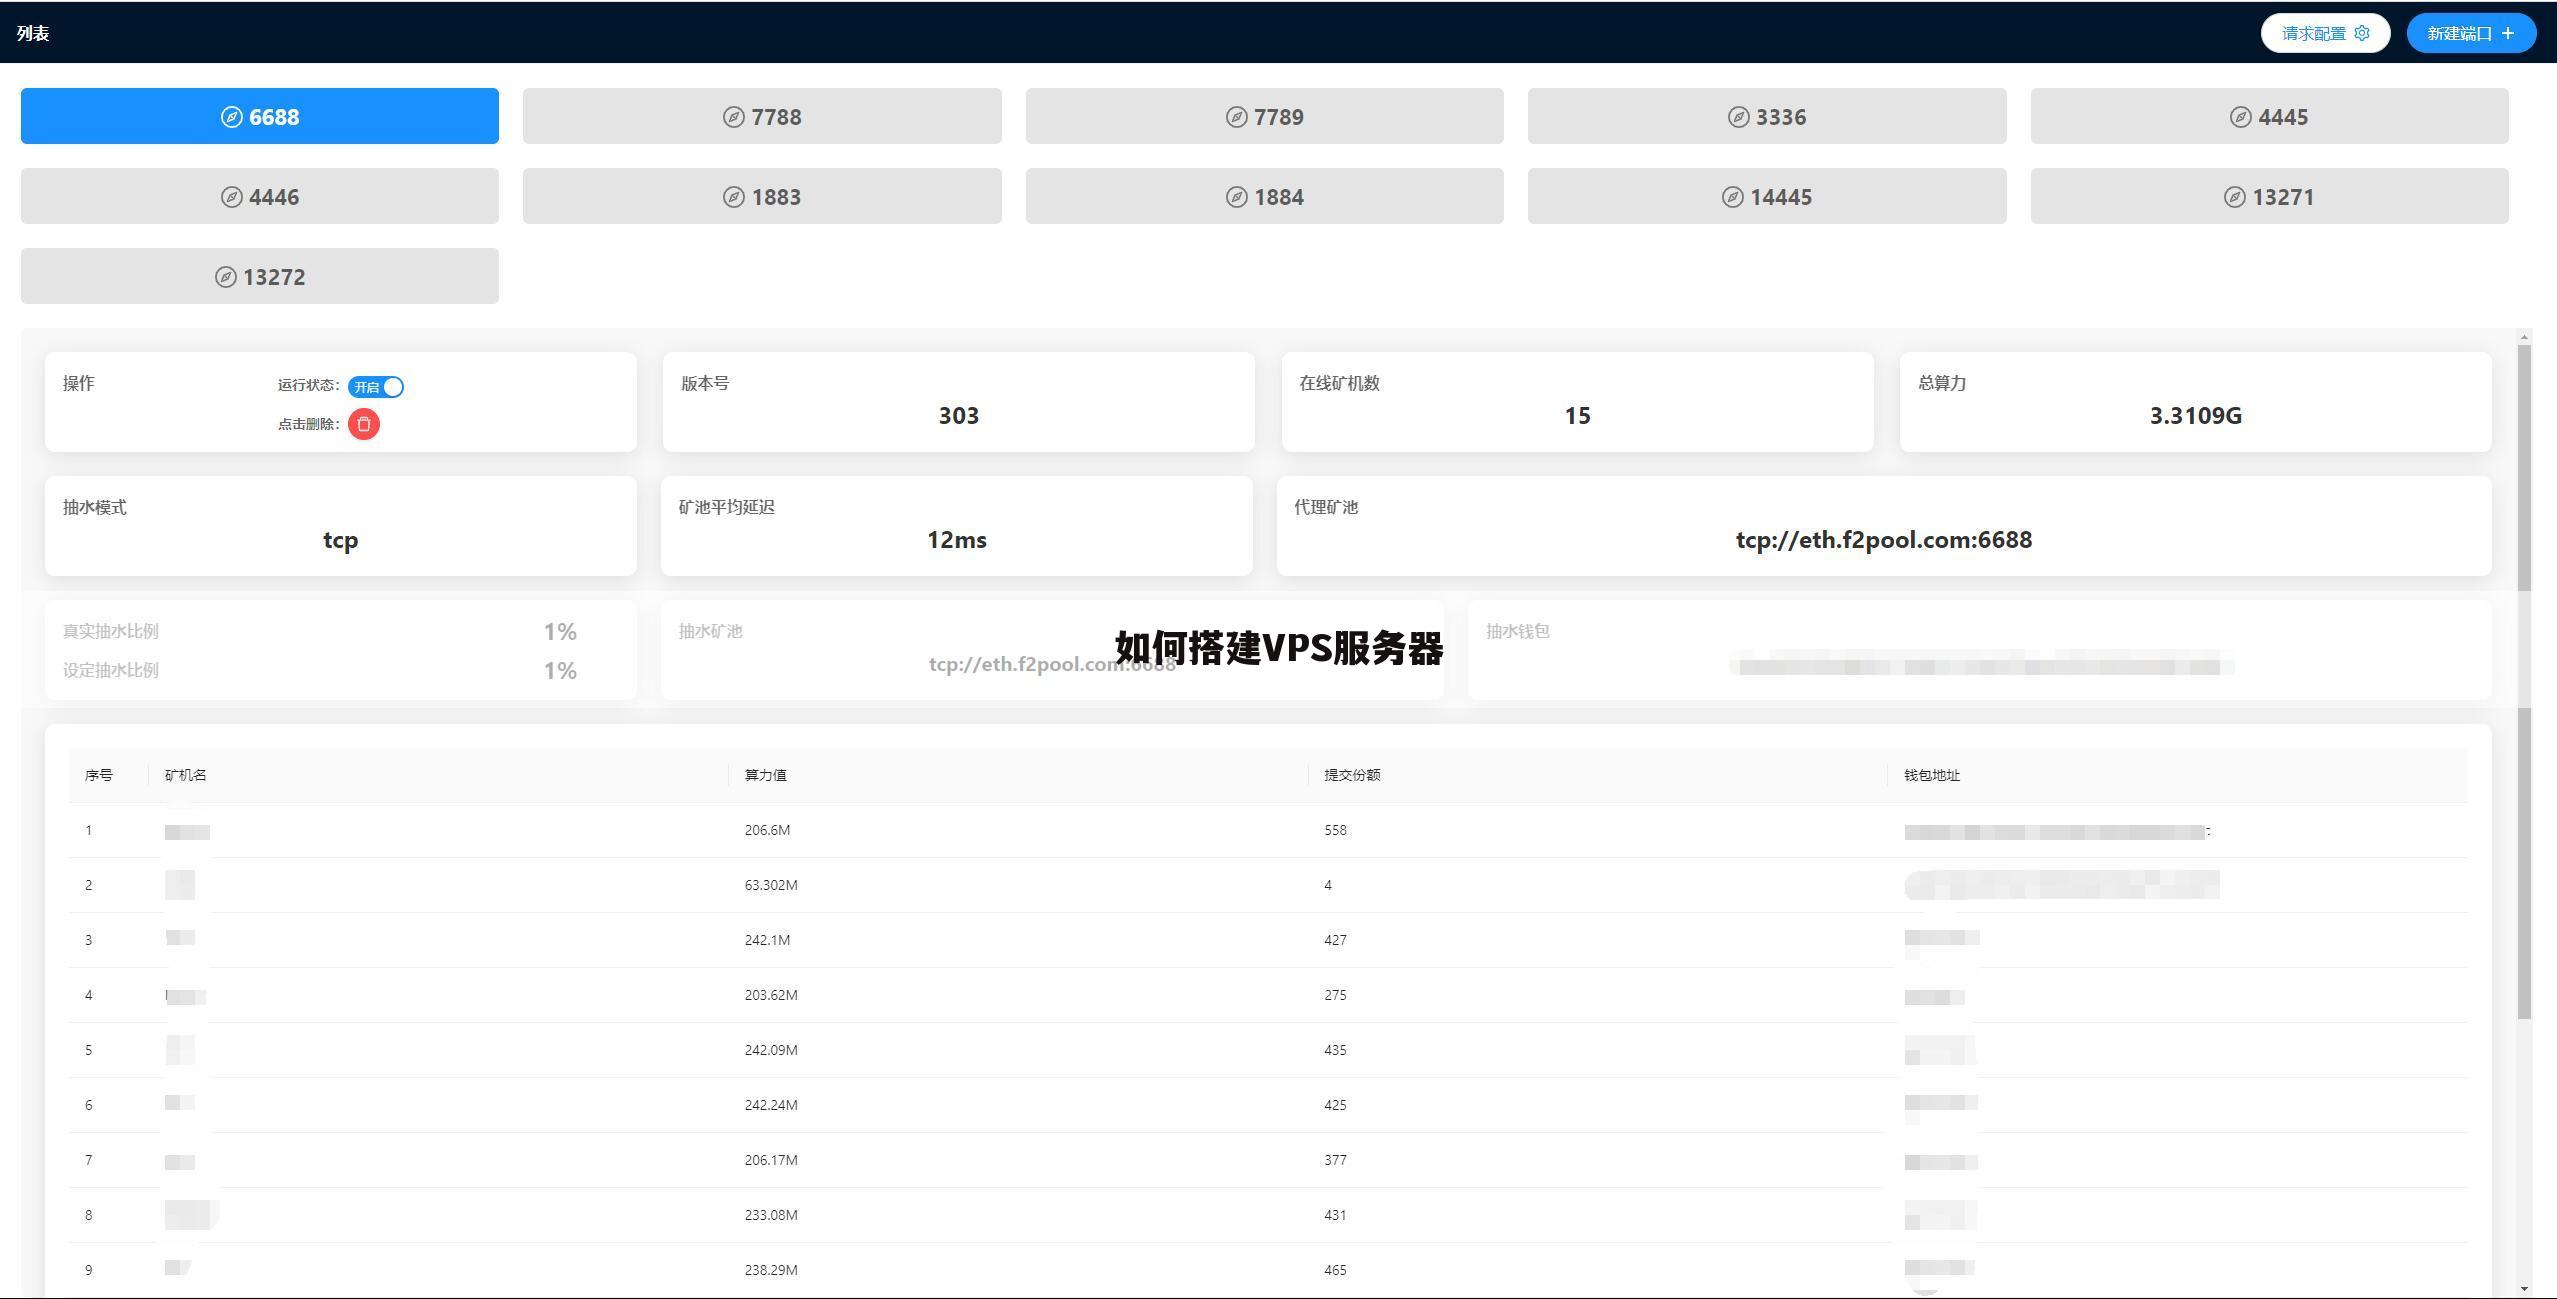Open the port 4446 tab
Screen dimensions: 2557x1299
[x=260, y=196]
